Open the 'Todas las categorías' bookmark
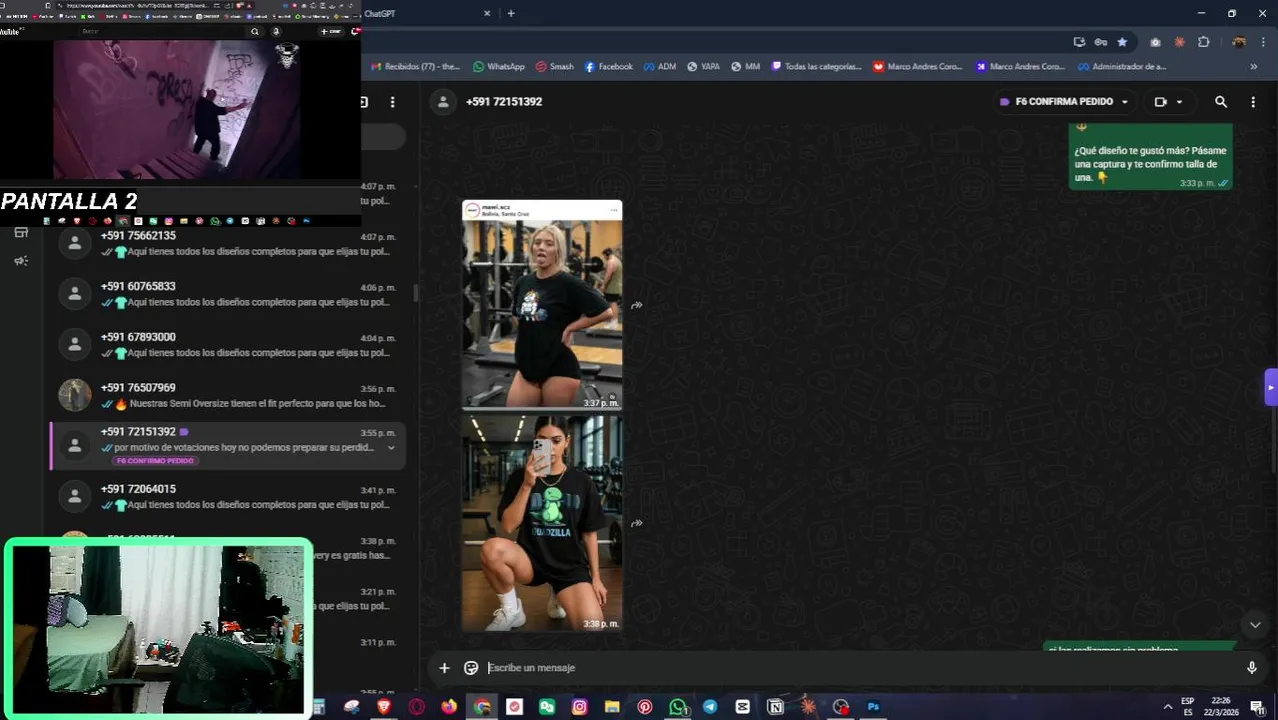This screenshot has width=1278, height=720. 816,67
